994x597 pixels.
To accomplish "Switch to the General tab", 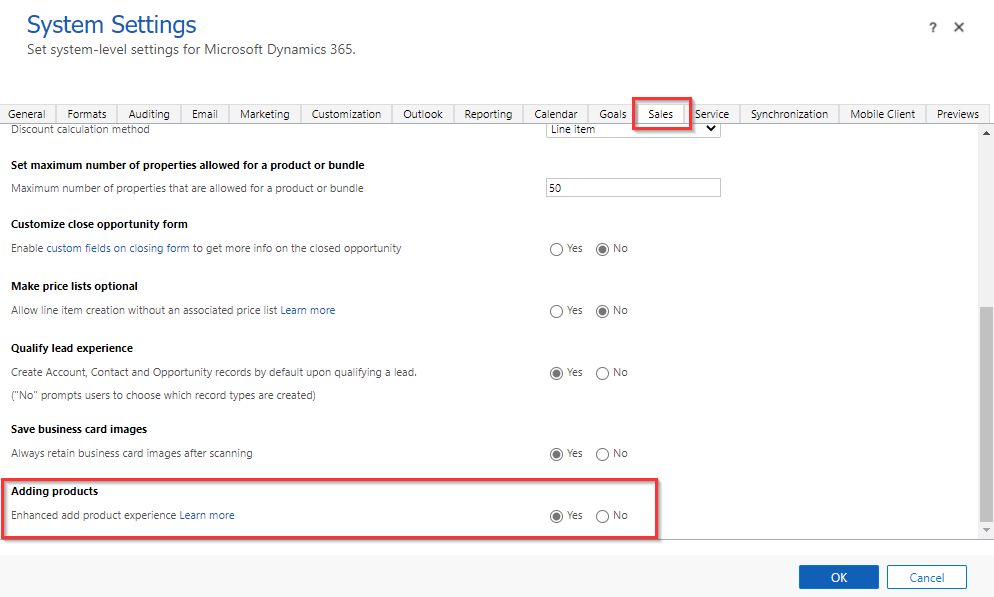I will [x=27, y=114].
